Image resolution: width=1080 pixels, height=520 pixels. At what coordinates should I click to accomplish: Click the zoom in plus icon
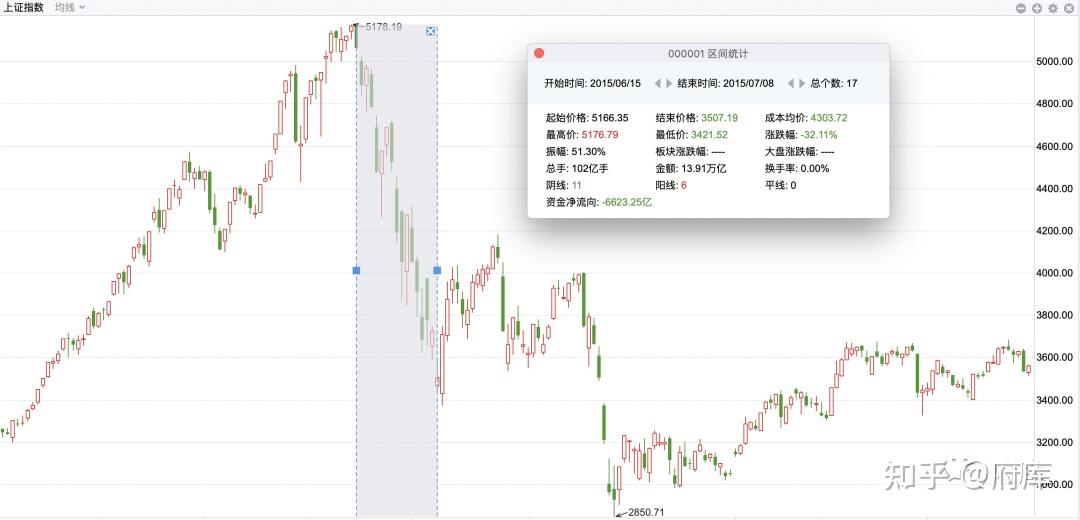click(x=1037, y=8)
